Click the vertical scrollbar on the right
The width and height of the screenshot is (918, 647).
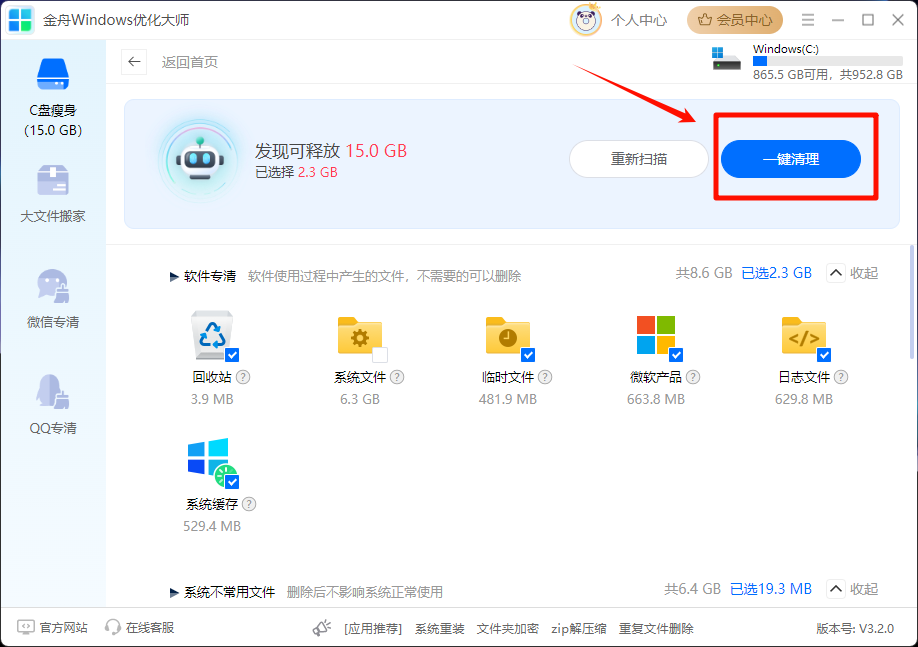912,302
